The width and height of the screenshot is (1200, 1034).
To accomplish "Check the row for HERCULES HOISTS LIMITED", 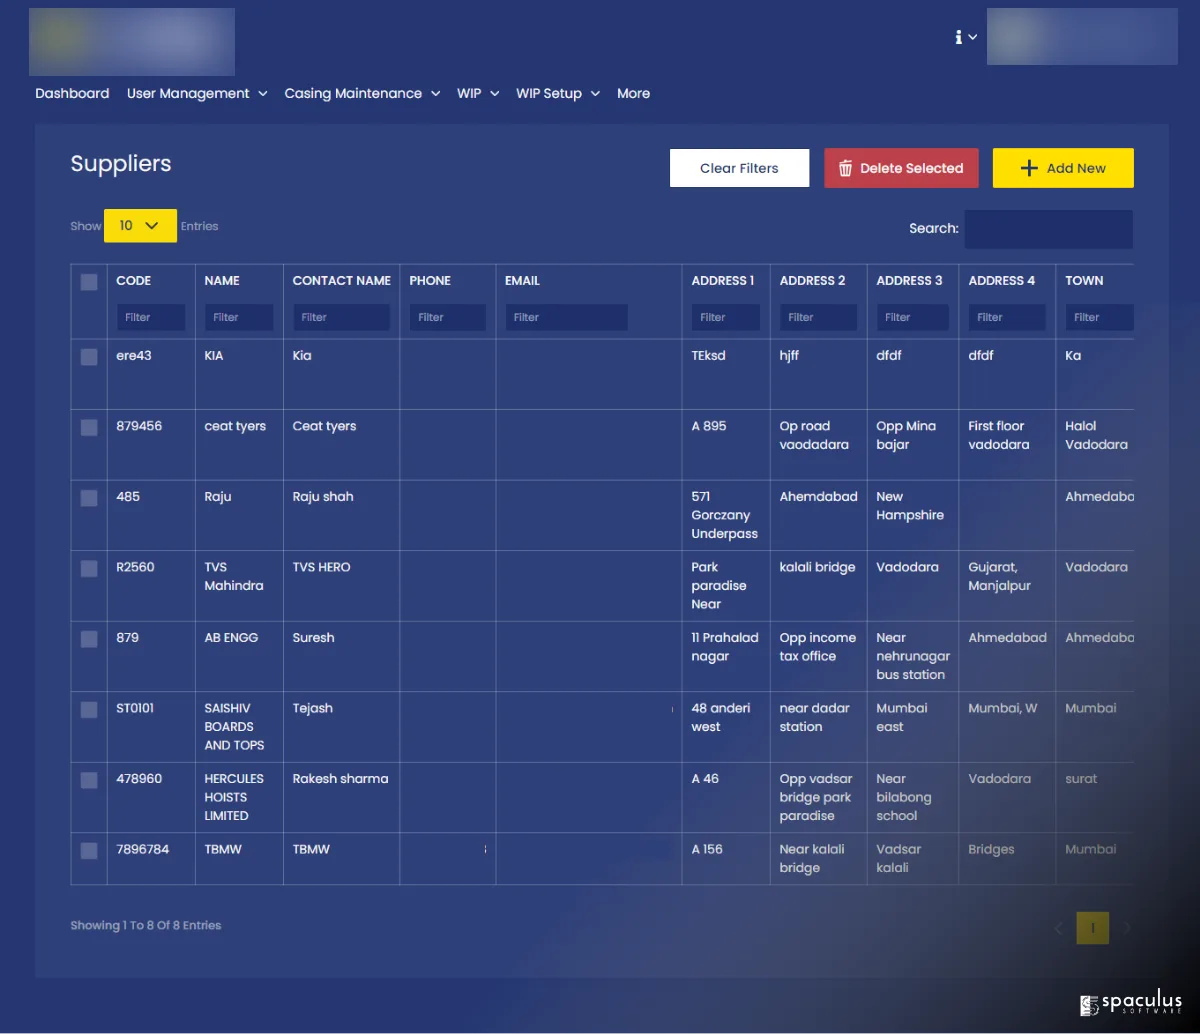I will tap(89, 780).
